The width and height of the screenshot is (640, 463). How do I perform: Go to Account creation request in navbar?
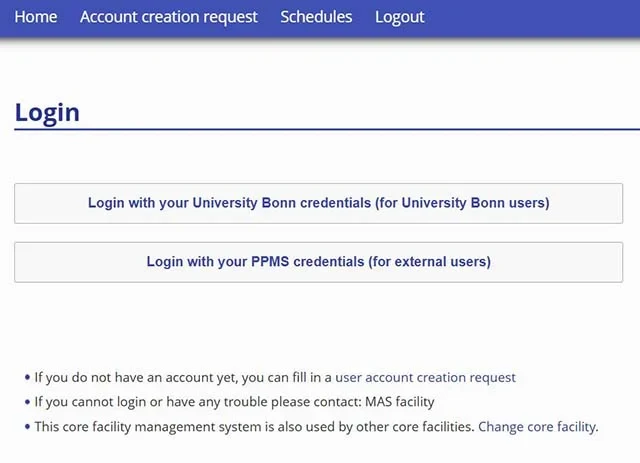[168, 17]
